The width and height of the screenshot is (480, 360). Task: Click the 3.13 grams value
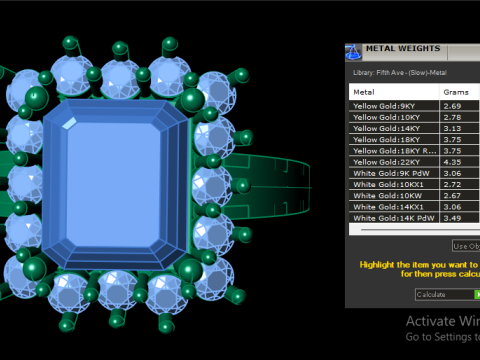click(x=452, y=128)
